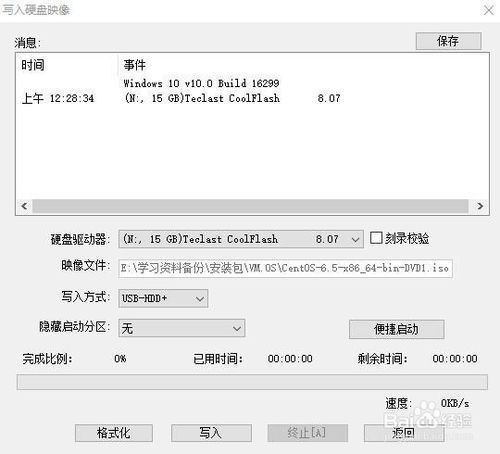Click the 格式化 (Format) button

pyautogui.click(x=114, y=433)
